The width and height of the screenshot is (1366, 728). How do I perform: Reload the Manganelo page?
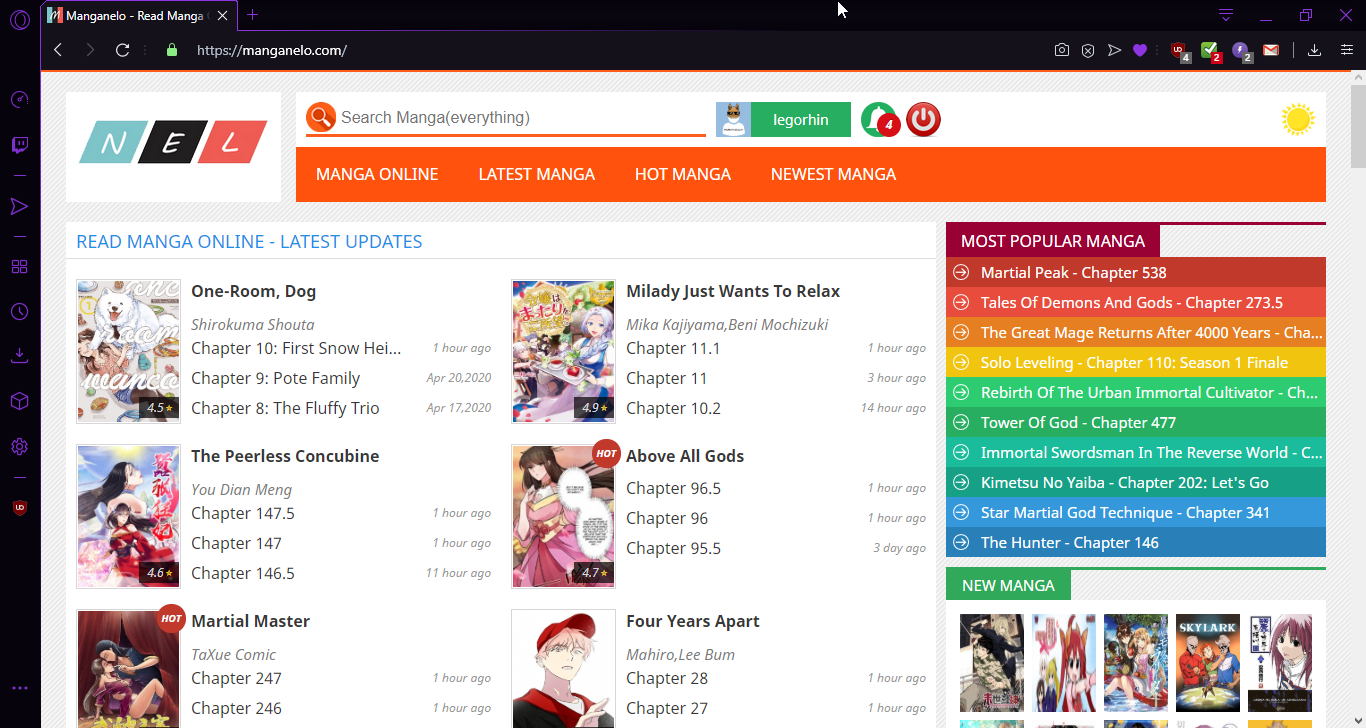[122, 50]
